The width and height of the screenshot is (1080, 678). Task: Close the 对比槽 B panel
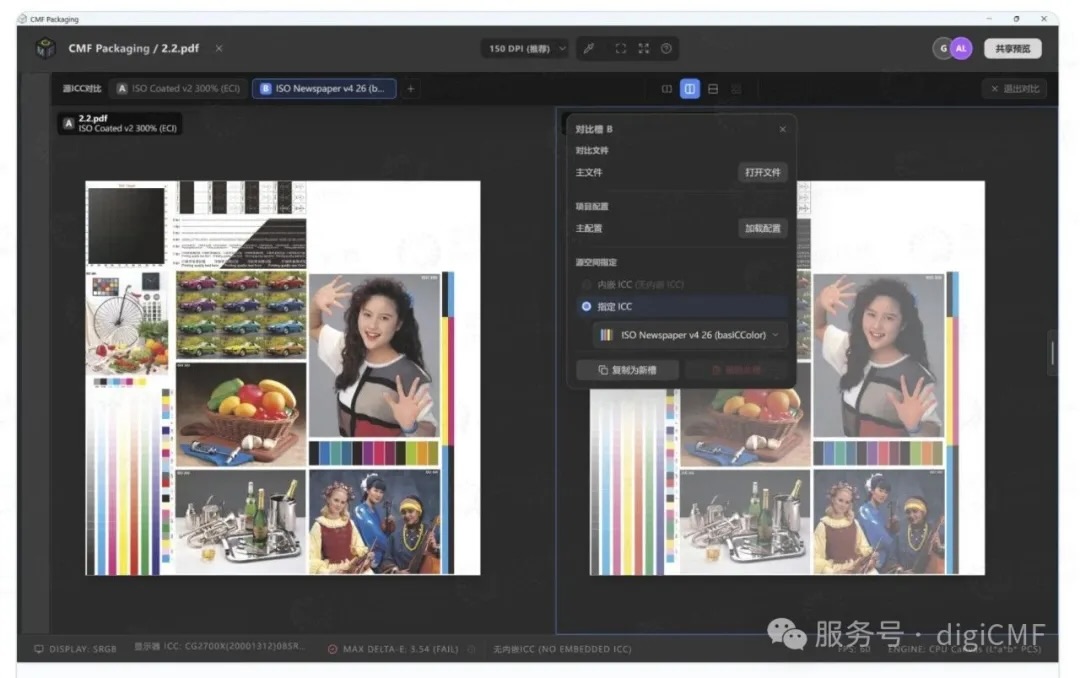782,129
